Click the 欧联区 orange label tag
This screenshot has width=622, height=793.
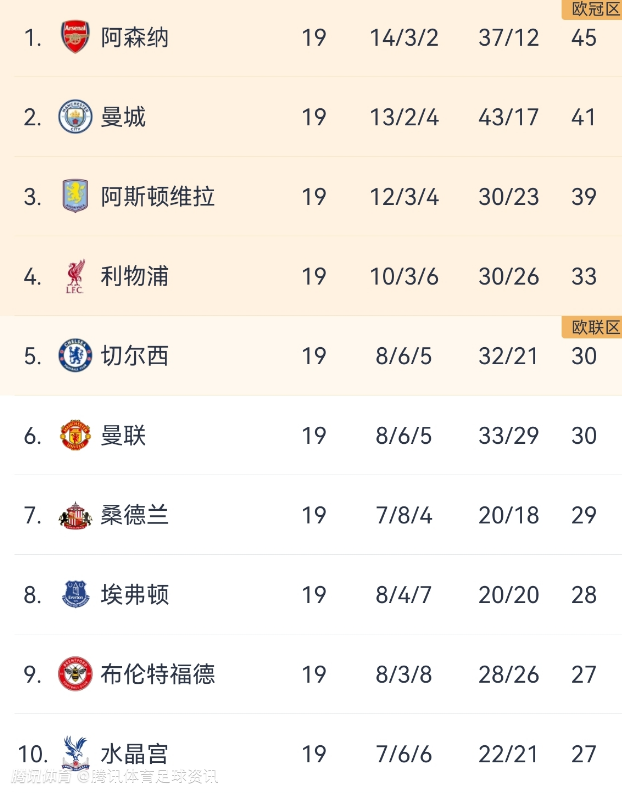pyautogui.click(x=595, y=327)
